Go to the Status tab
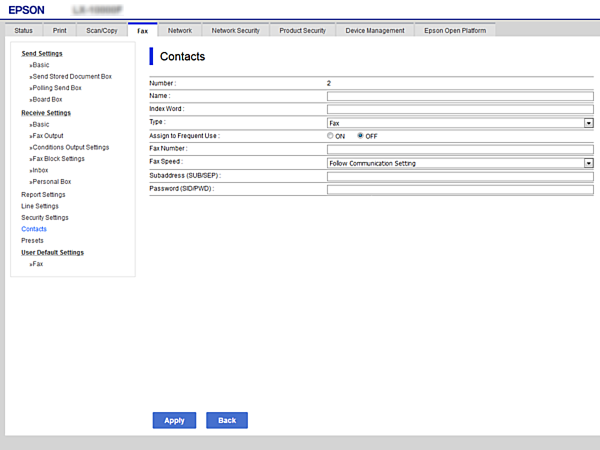The image size is (600, 450). [23, 31]
